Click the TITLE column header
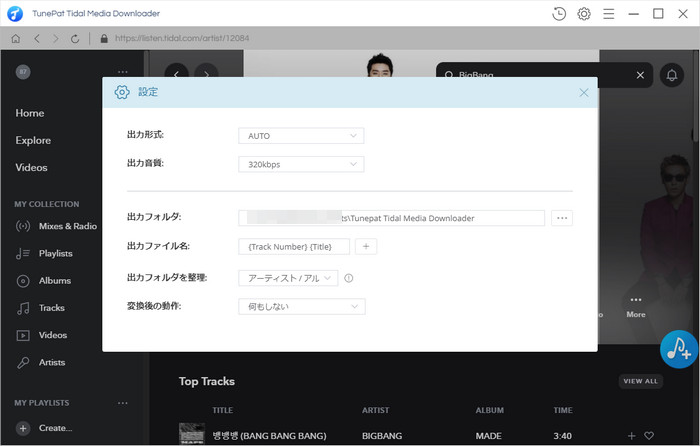 [x=222, y=410]
